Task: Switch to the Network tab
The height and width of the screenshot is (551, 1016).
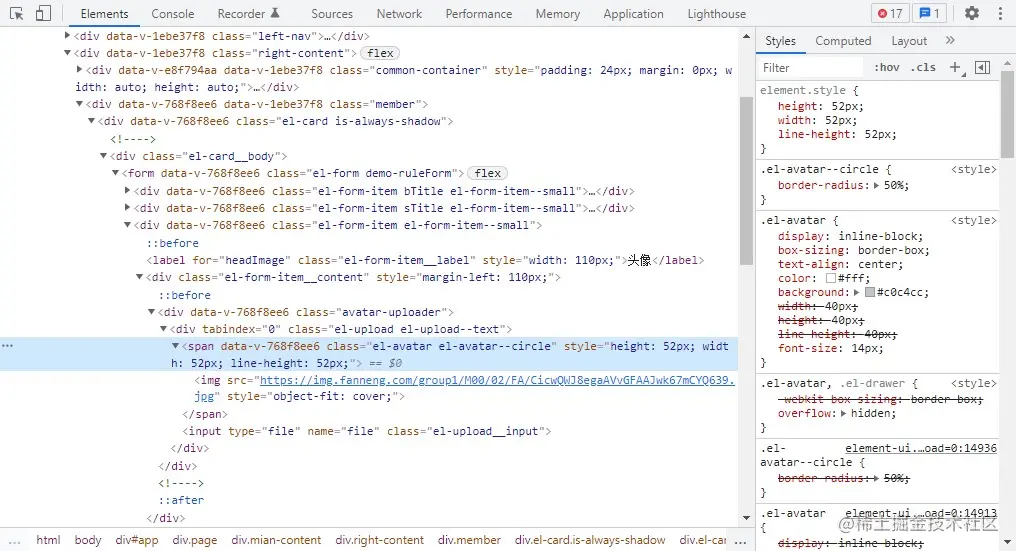Action: tap(399, 14)
